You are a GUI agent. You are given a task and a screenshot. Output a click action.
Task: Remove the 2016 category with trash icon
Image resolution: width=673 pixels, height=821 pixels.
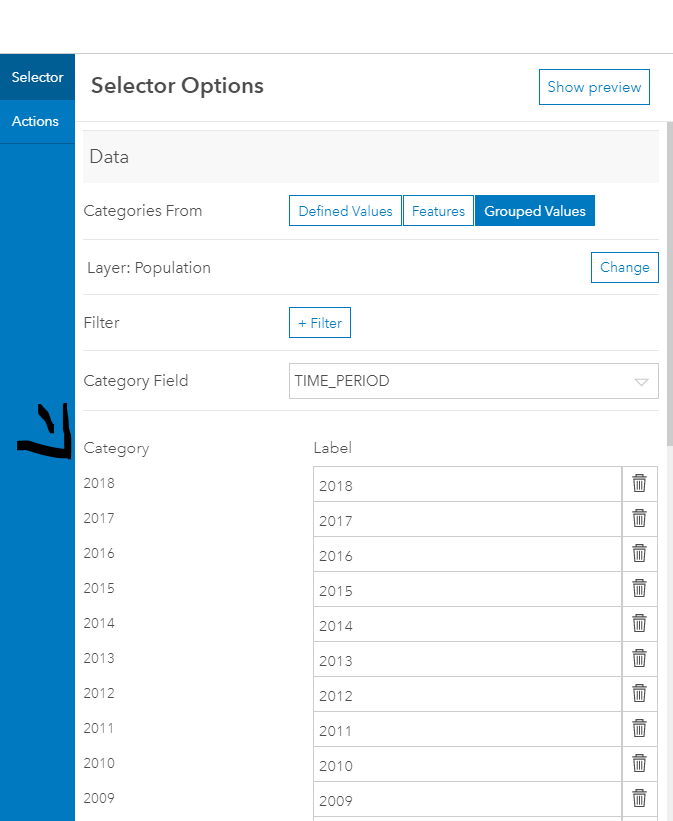[x=639, y=554]
